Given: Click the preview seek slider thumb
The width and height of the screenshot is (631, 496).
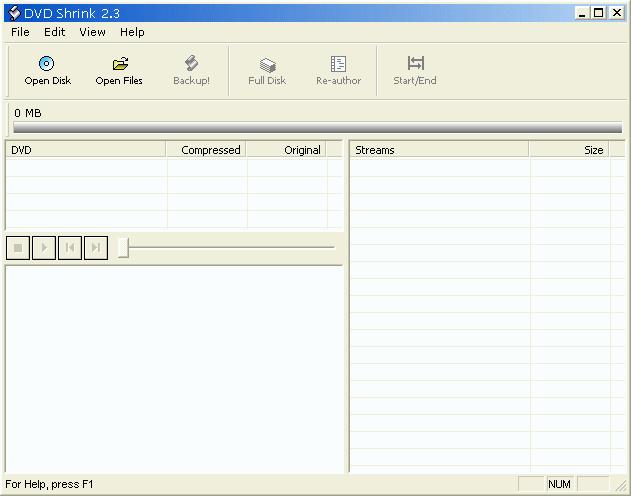Looking at the screenshot, I should [x=123, y=247].
